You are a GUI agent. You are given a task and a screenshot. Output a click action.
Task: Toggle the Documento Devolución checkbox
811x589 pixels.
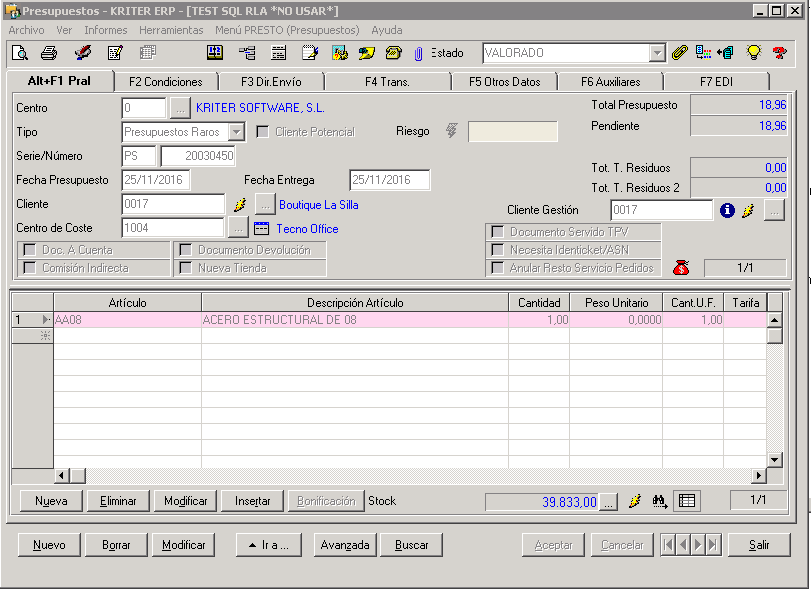click(x=185, y=250)
